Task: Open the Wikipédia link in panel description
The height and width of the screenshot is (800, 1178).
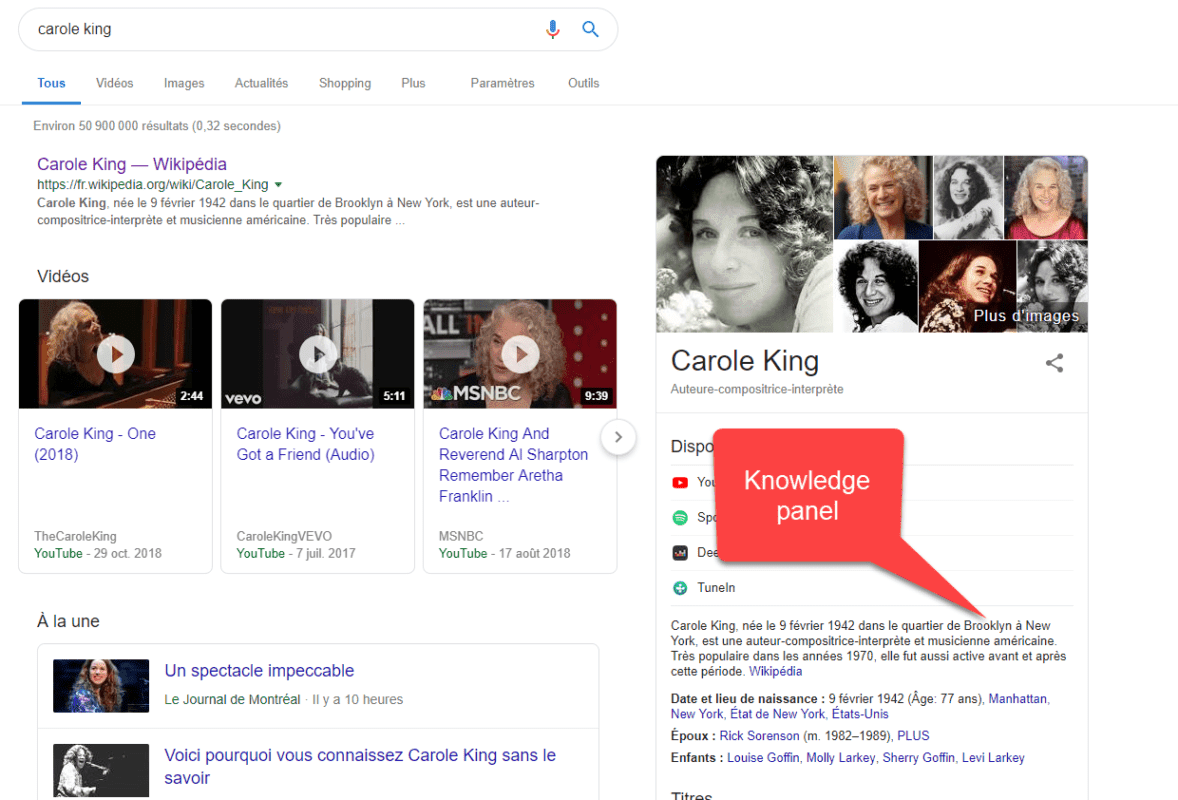Action: coord(775,672)
